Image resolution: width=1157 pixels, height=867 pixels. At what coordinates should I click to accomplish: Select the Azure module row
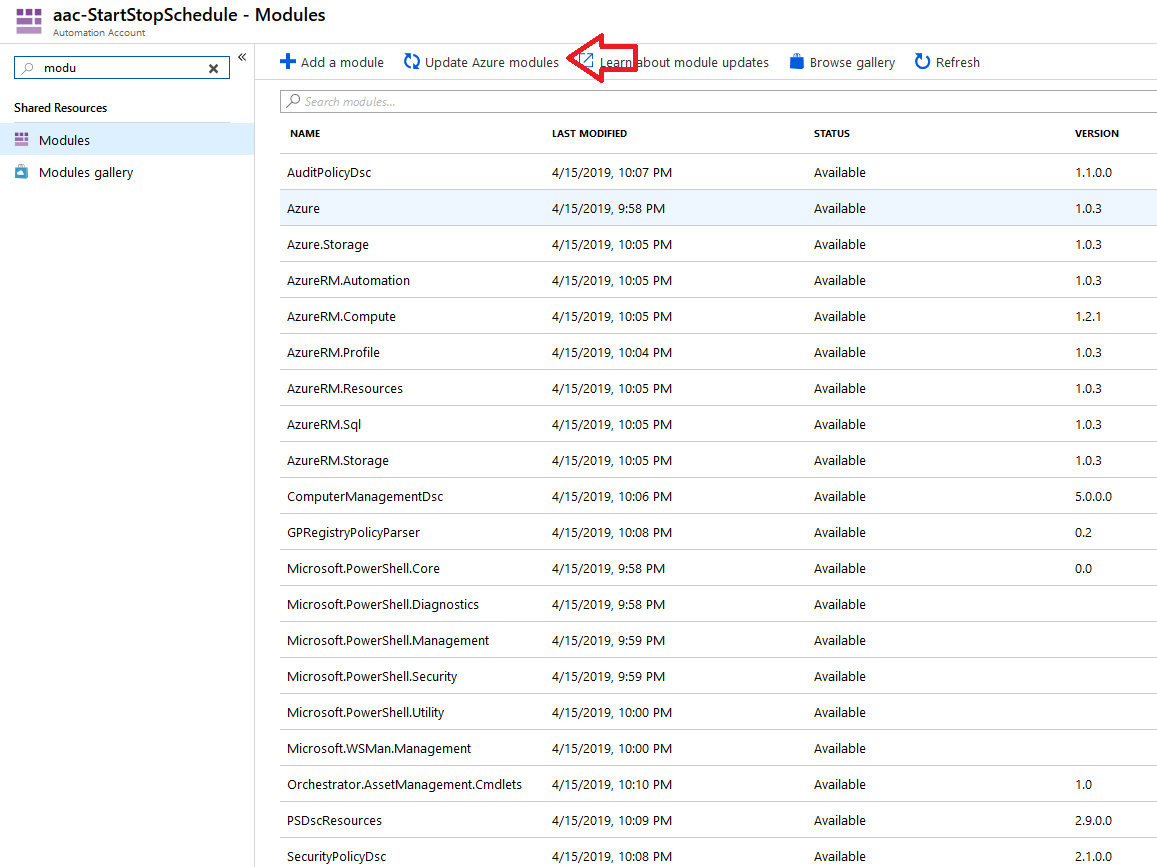pyautogui.click(x=718, y=208)
